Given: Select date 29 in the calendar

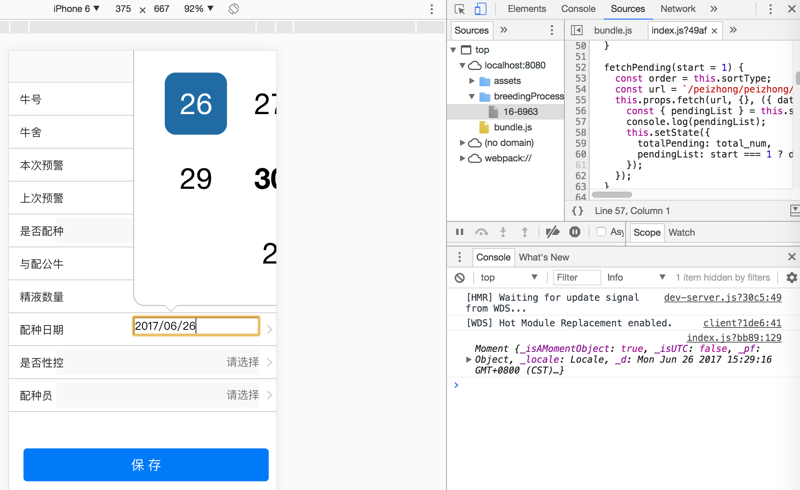Looking at the screenshot, I should point(196,179).
